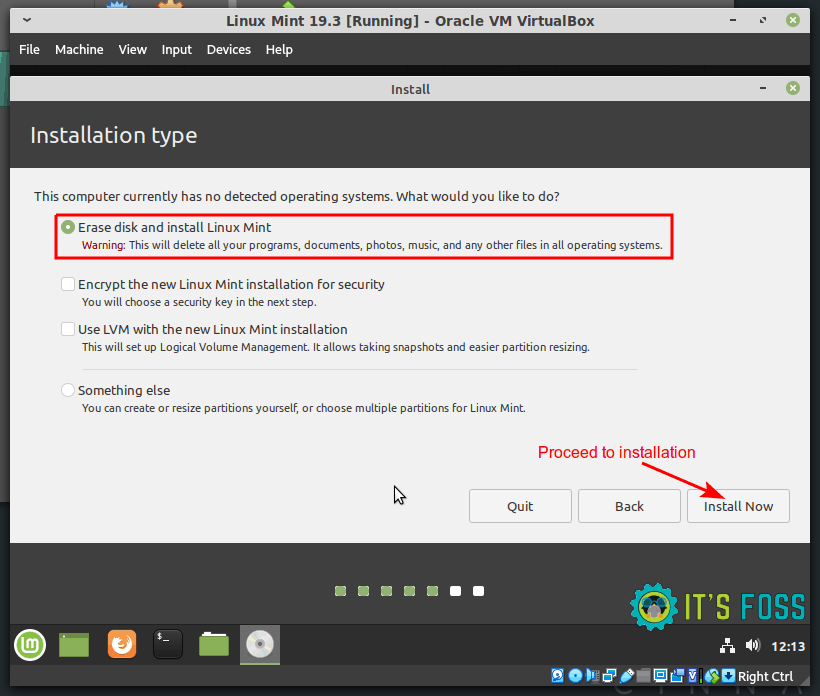Click the installer disc icon in taskbar
Viewport: 820px width, 696px height.
(260, 645)
